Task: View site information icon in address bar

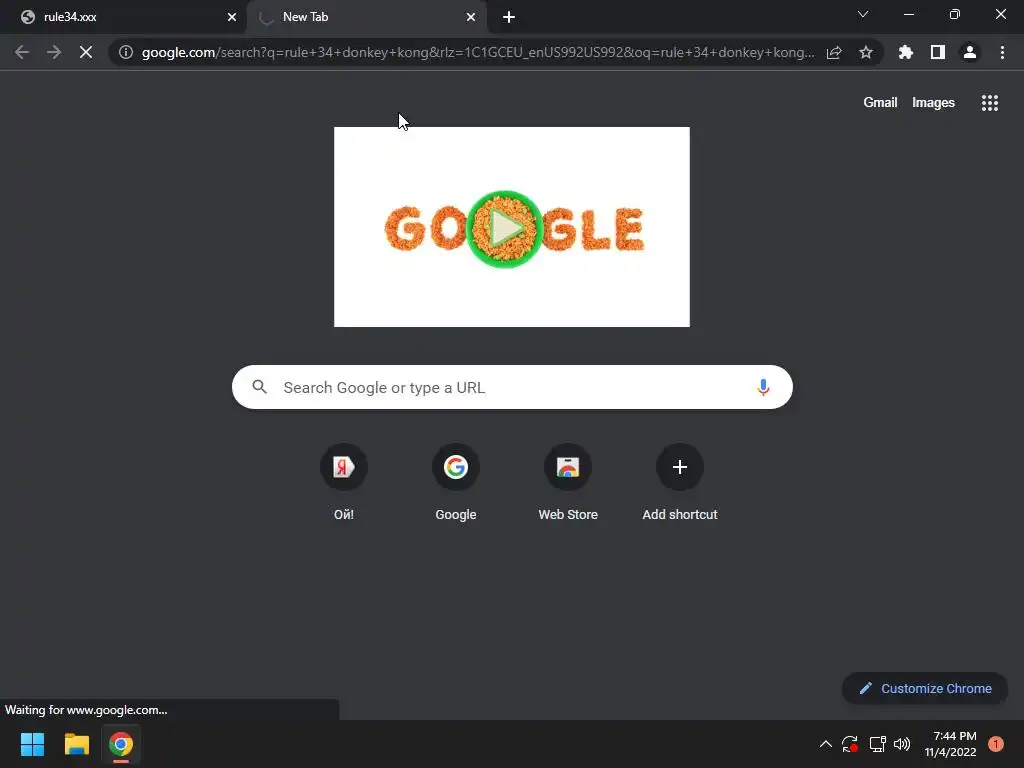Action: pyautogui.click(x=126, y=52)
